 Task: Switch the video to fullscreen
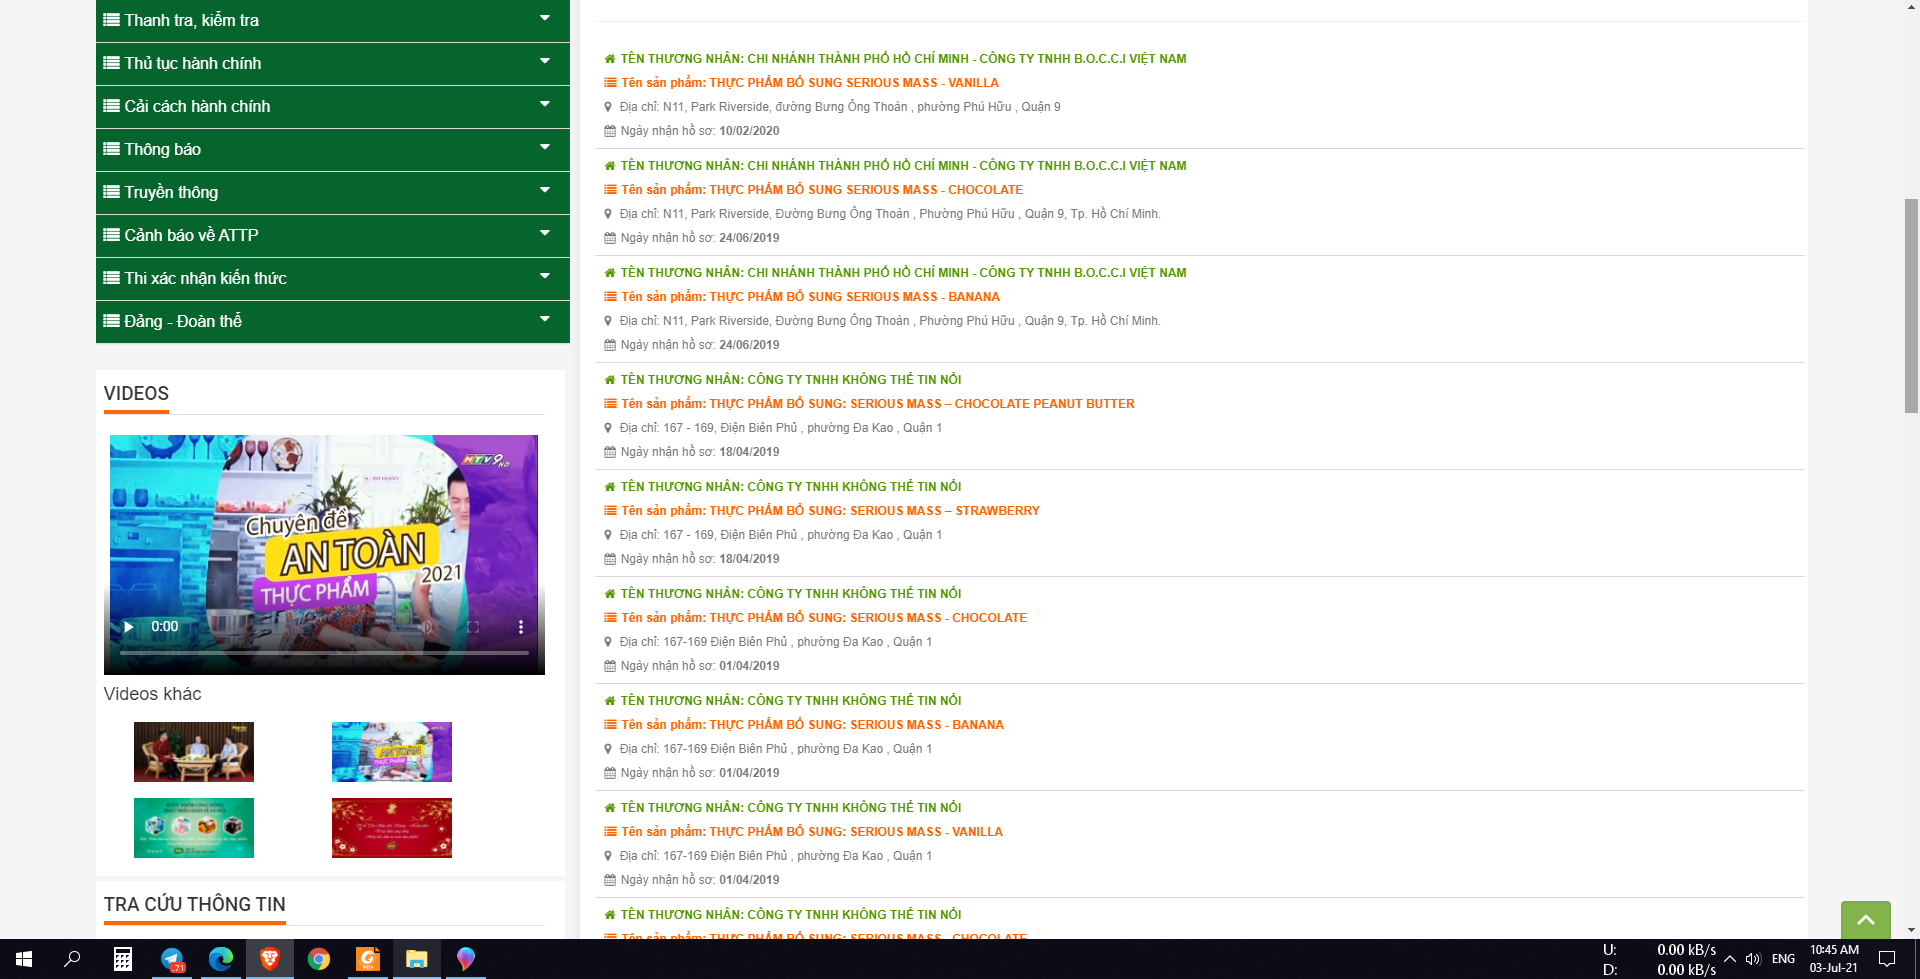pyautogui.click(x=473, y=627)
